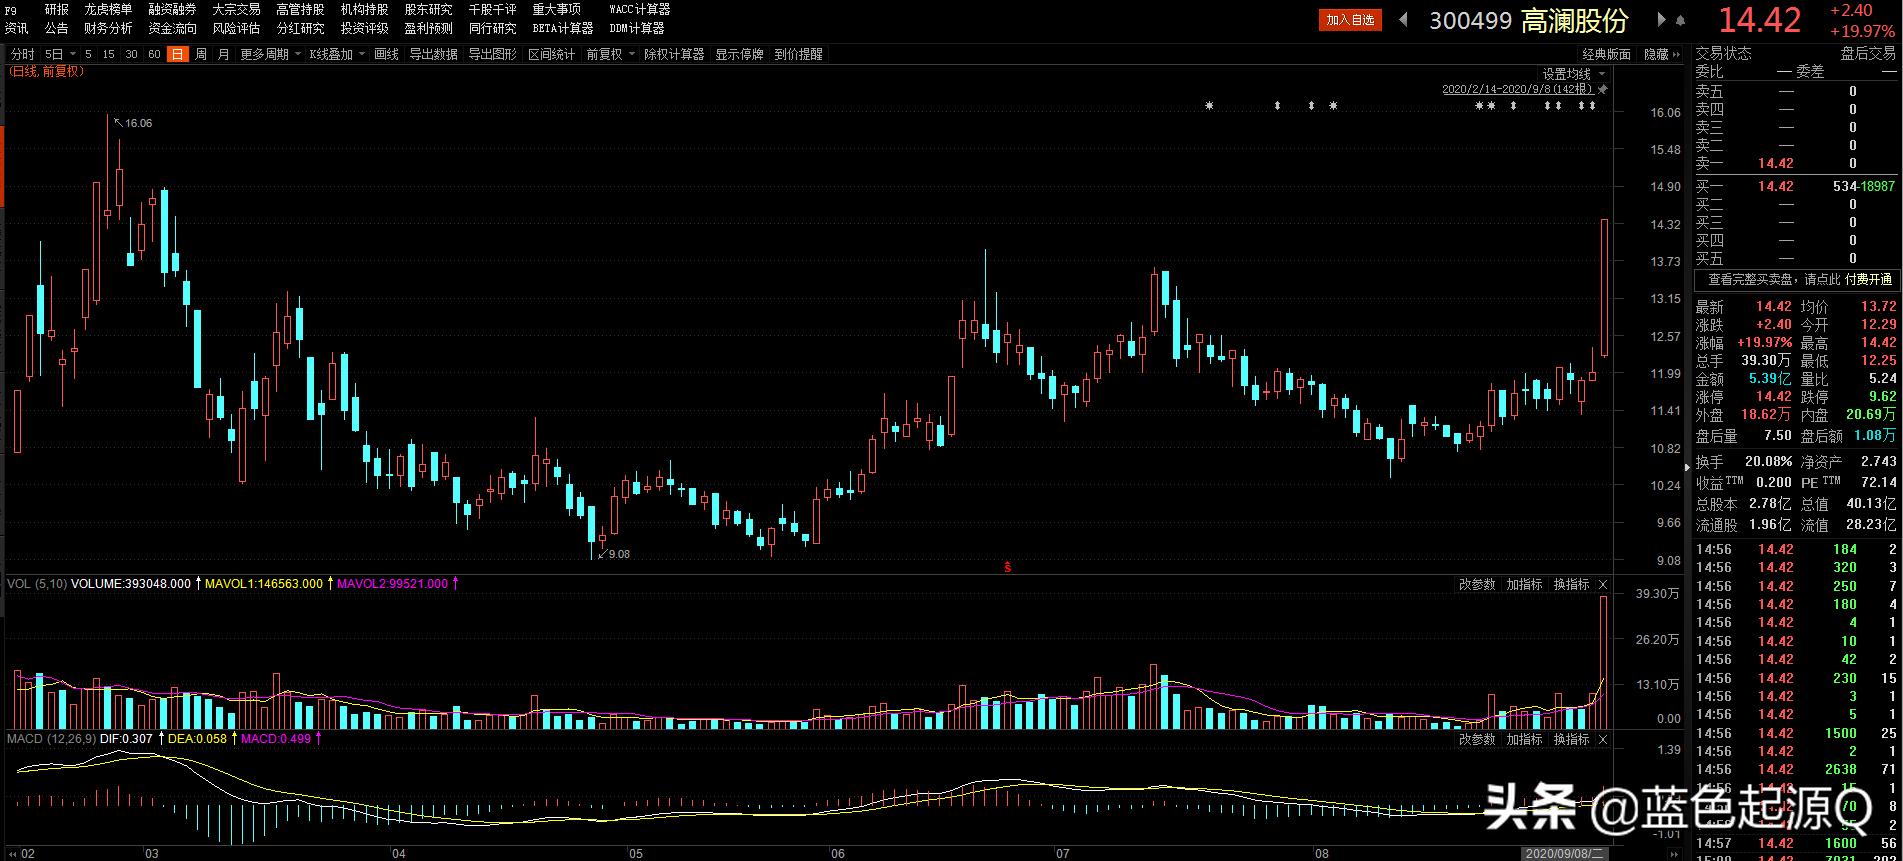Open the 龙虎榜单 menu item
Viewport: 1903px width, 861px height.
click(x=108, y=10)
